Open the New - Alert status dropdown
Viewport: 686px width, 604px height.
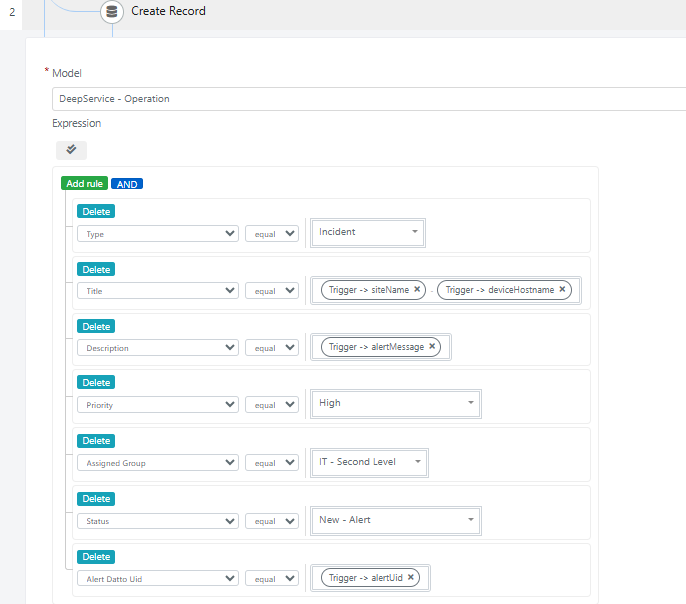[396, 520]
